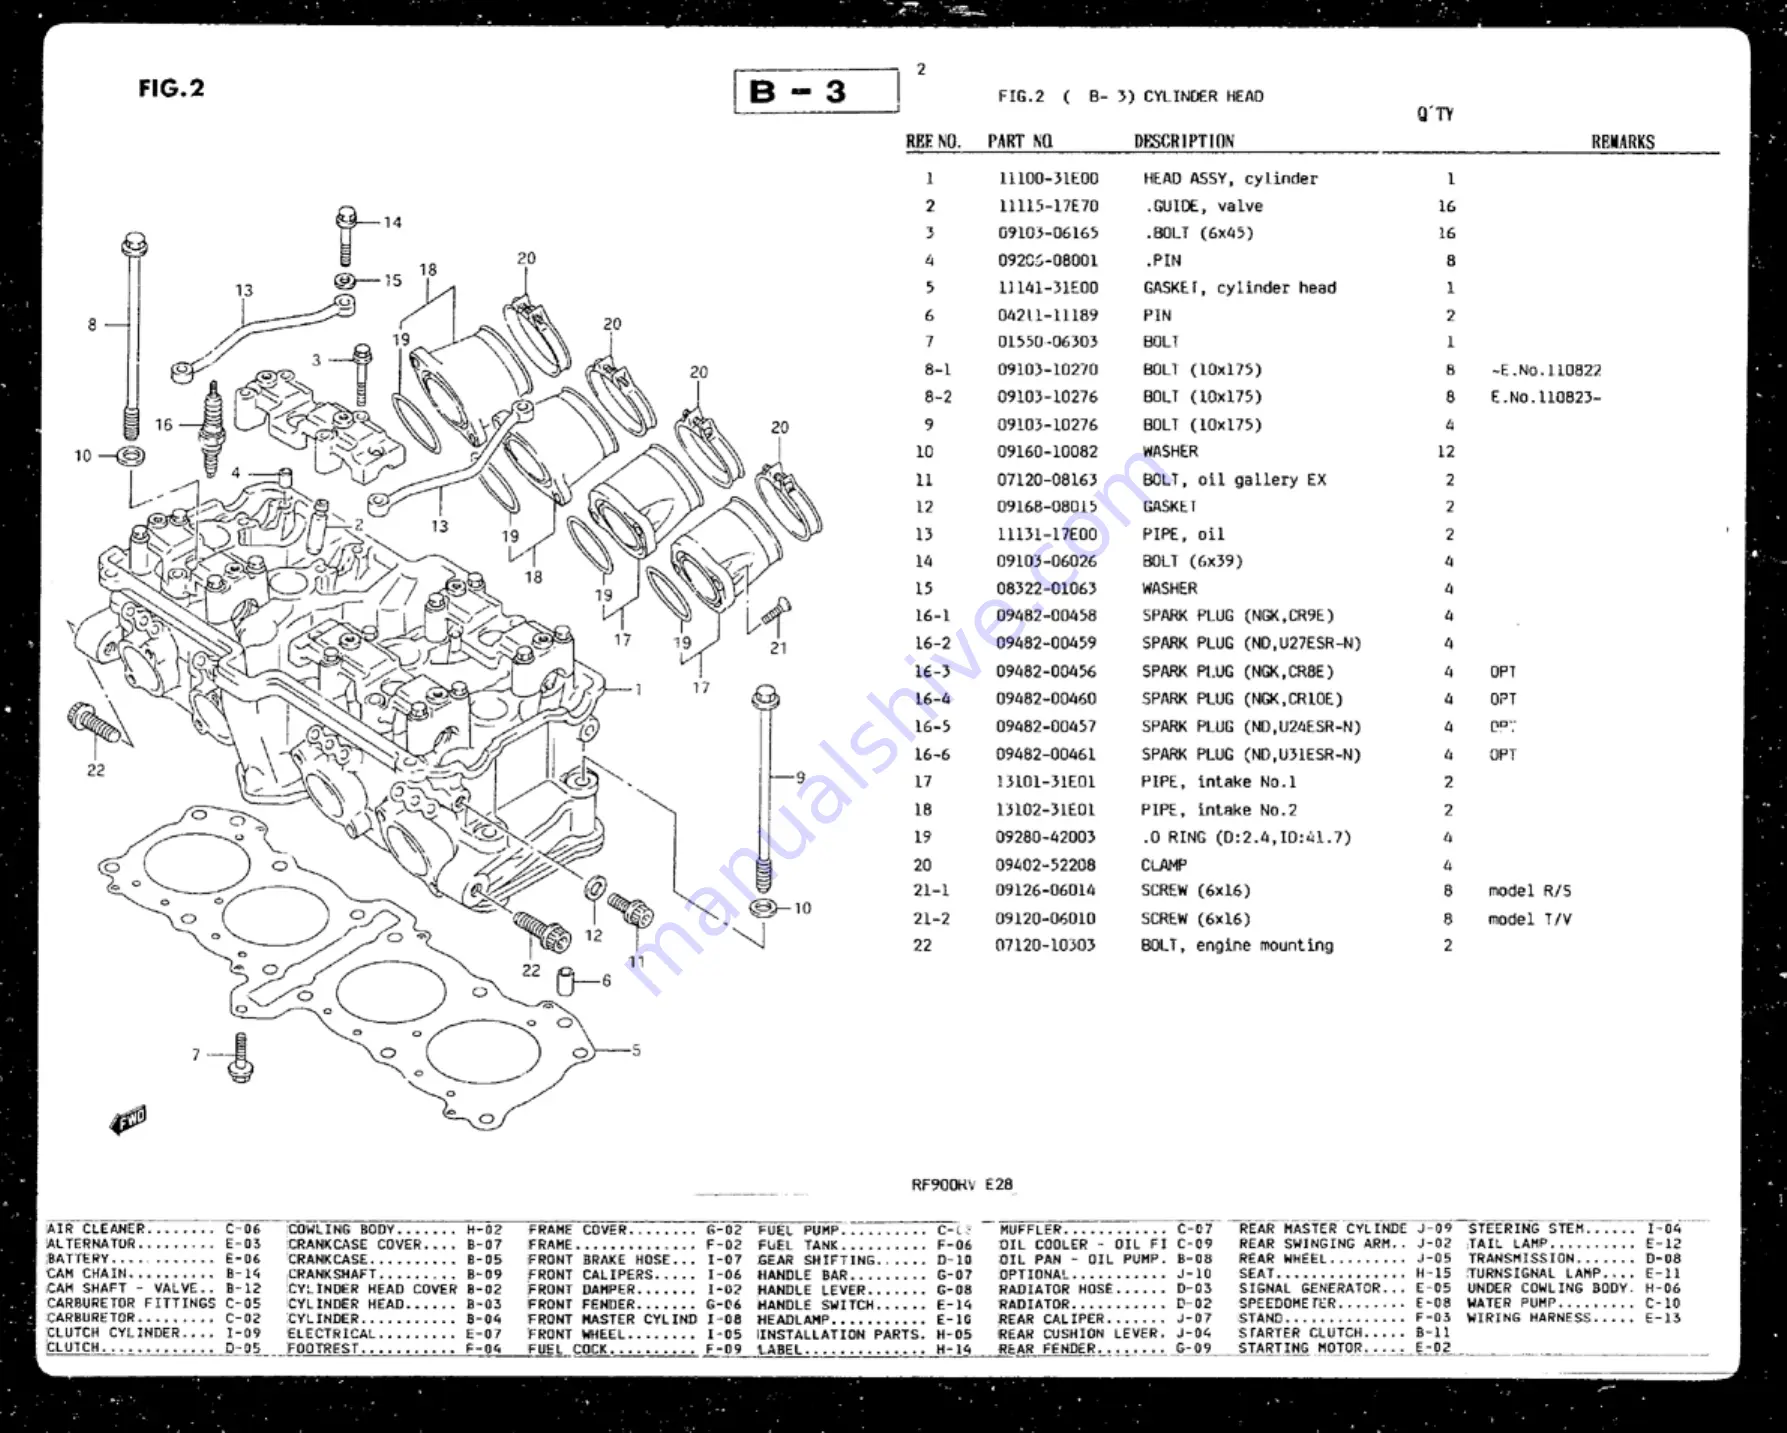1787x1433 pixels.
Task: Click remark "E.No.110823-"
Action: 1545,397
